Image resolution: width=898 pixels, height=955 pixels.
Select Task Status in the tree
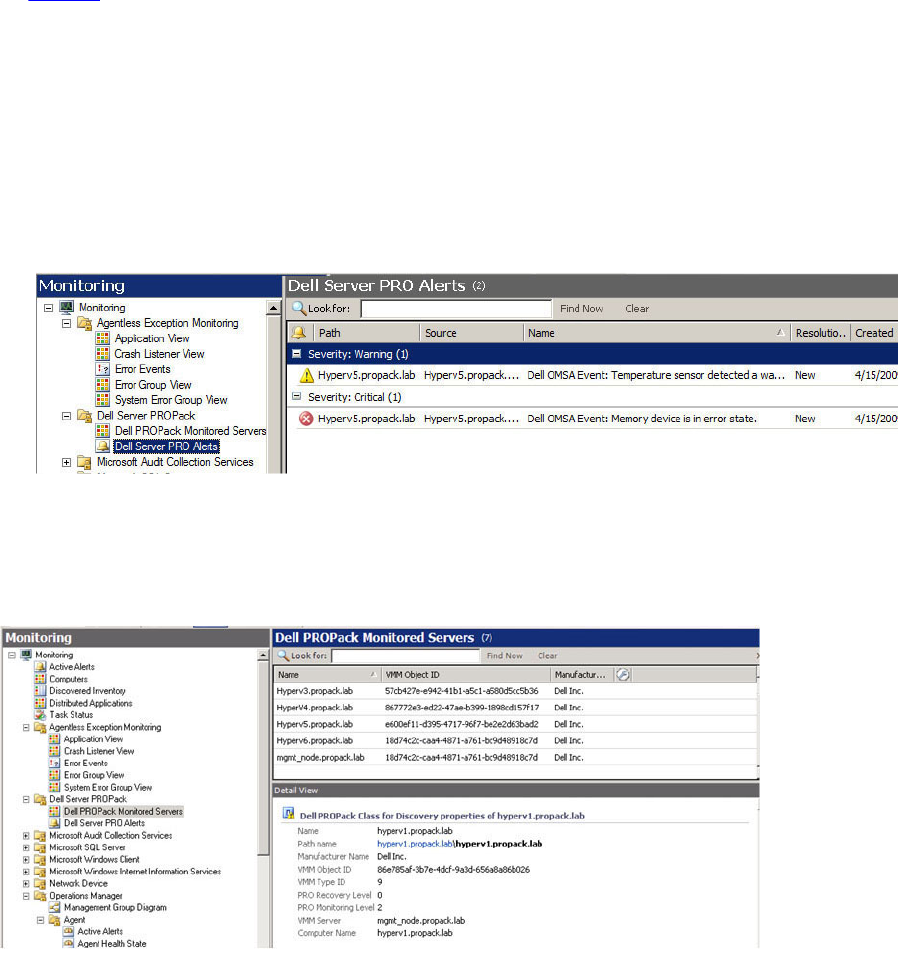pyautogui.click(x=71, y=714)
